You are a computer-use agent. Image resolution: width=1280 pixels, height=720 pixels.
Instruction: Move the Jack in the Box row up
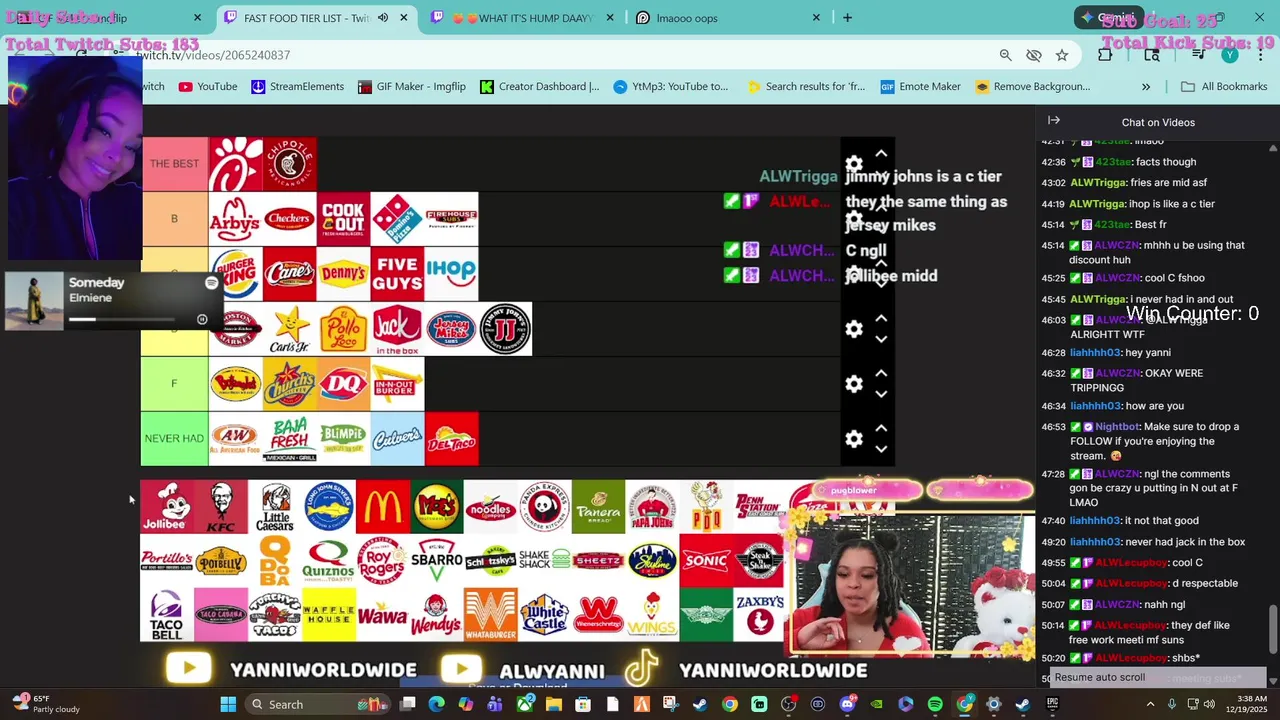coord(881,318)
